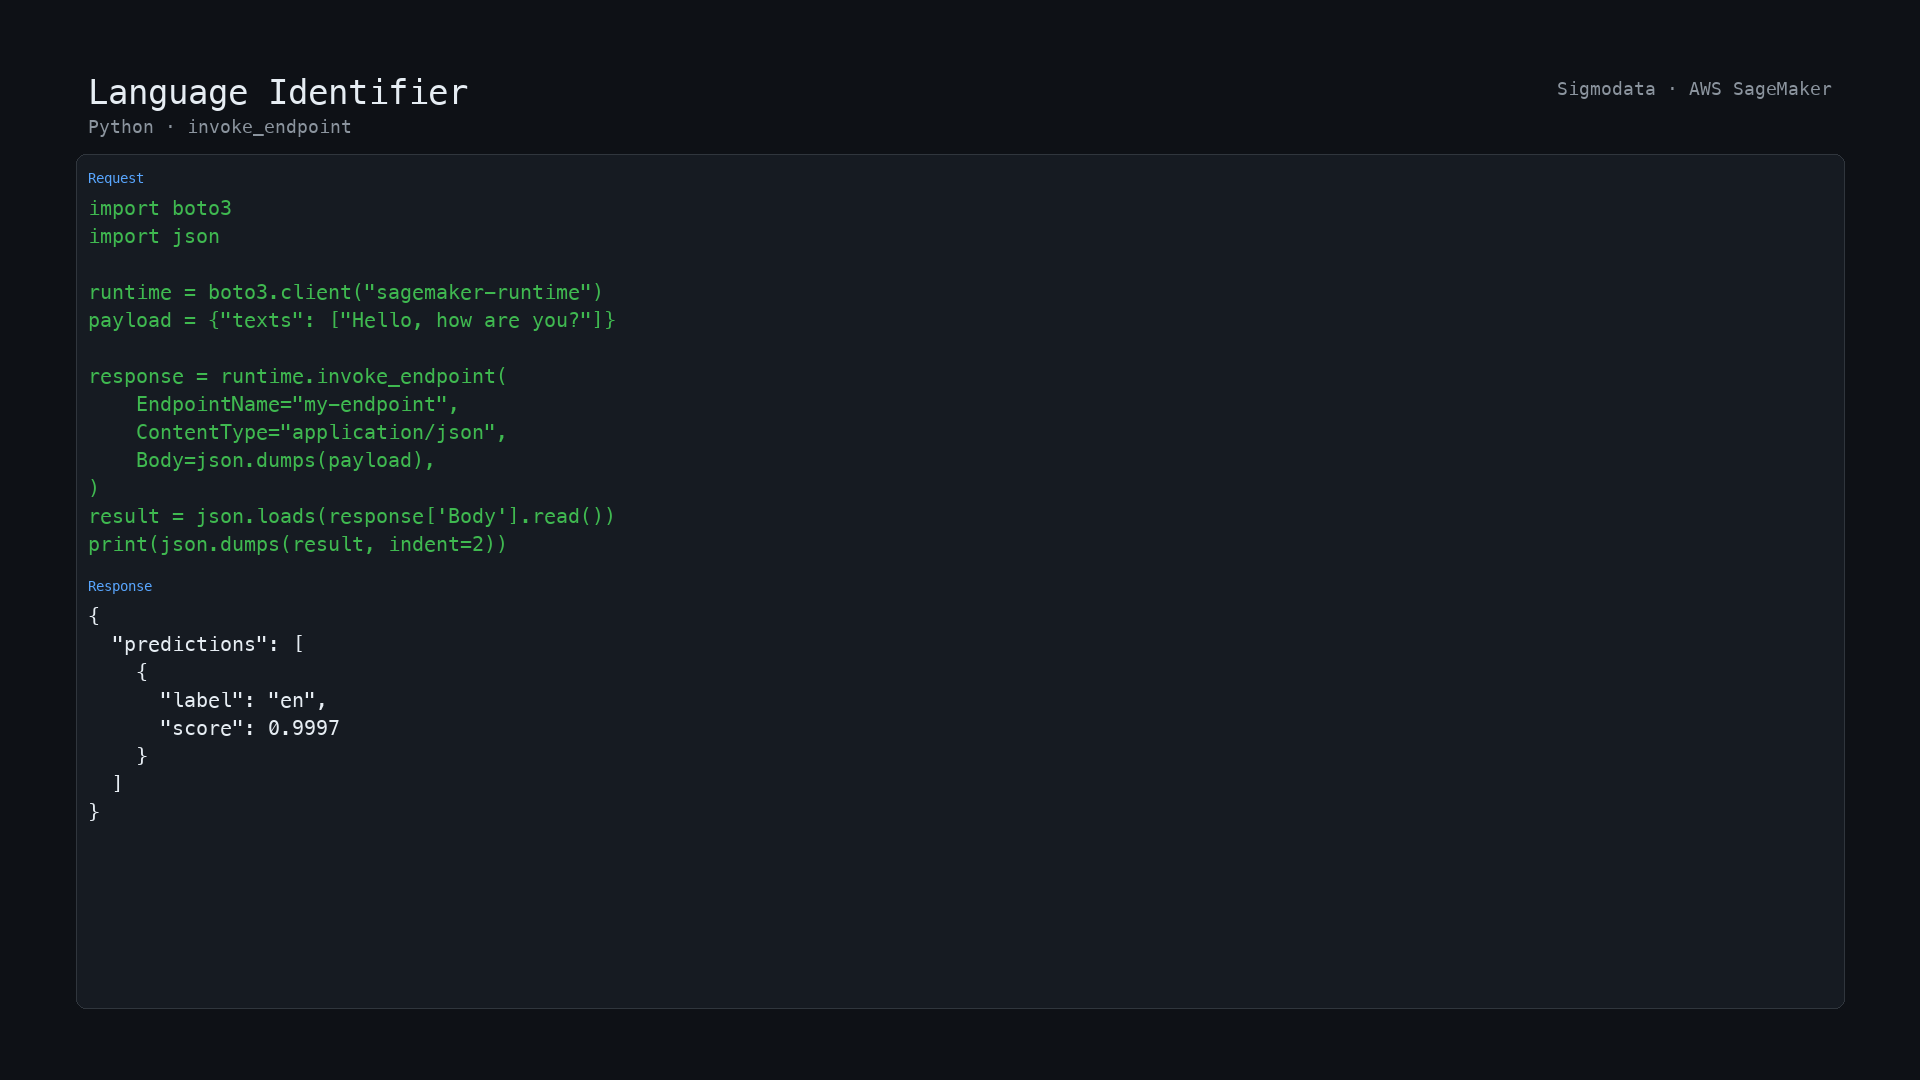This screenshot has width=1920, height=1080.
Task: Click the ContentType application/json argument
Action: pos(322,432)
